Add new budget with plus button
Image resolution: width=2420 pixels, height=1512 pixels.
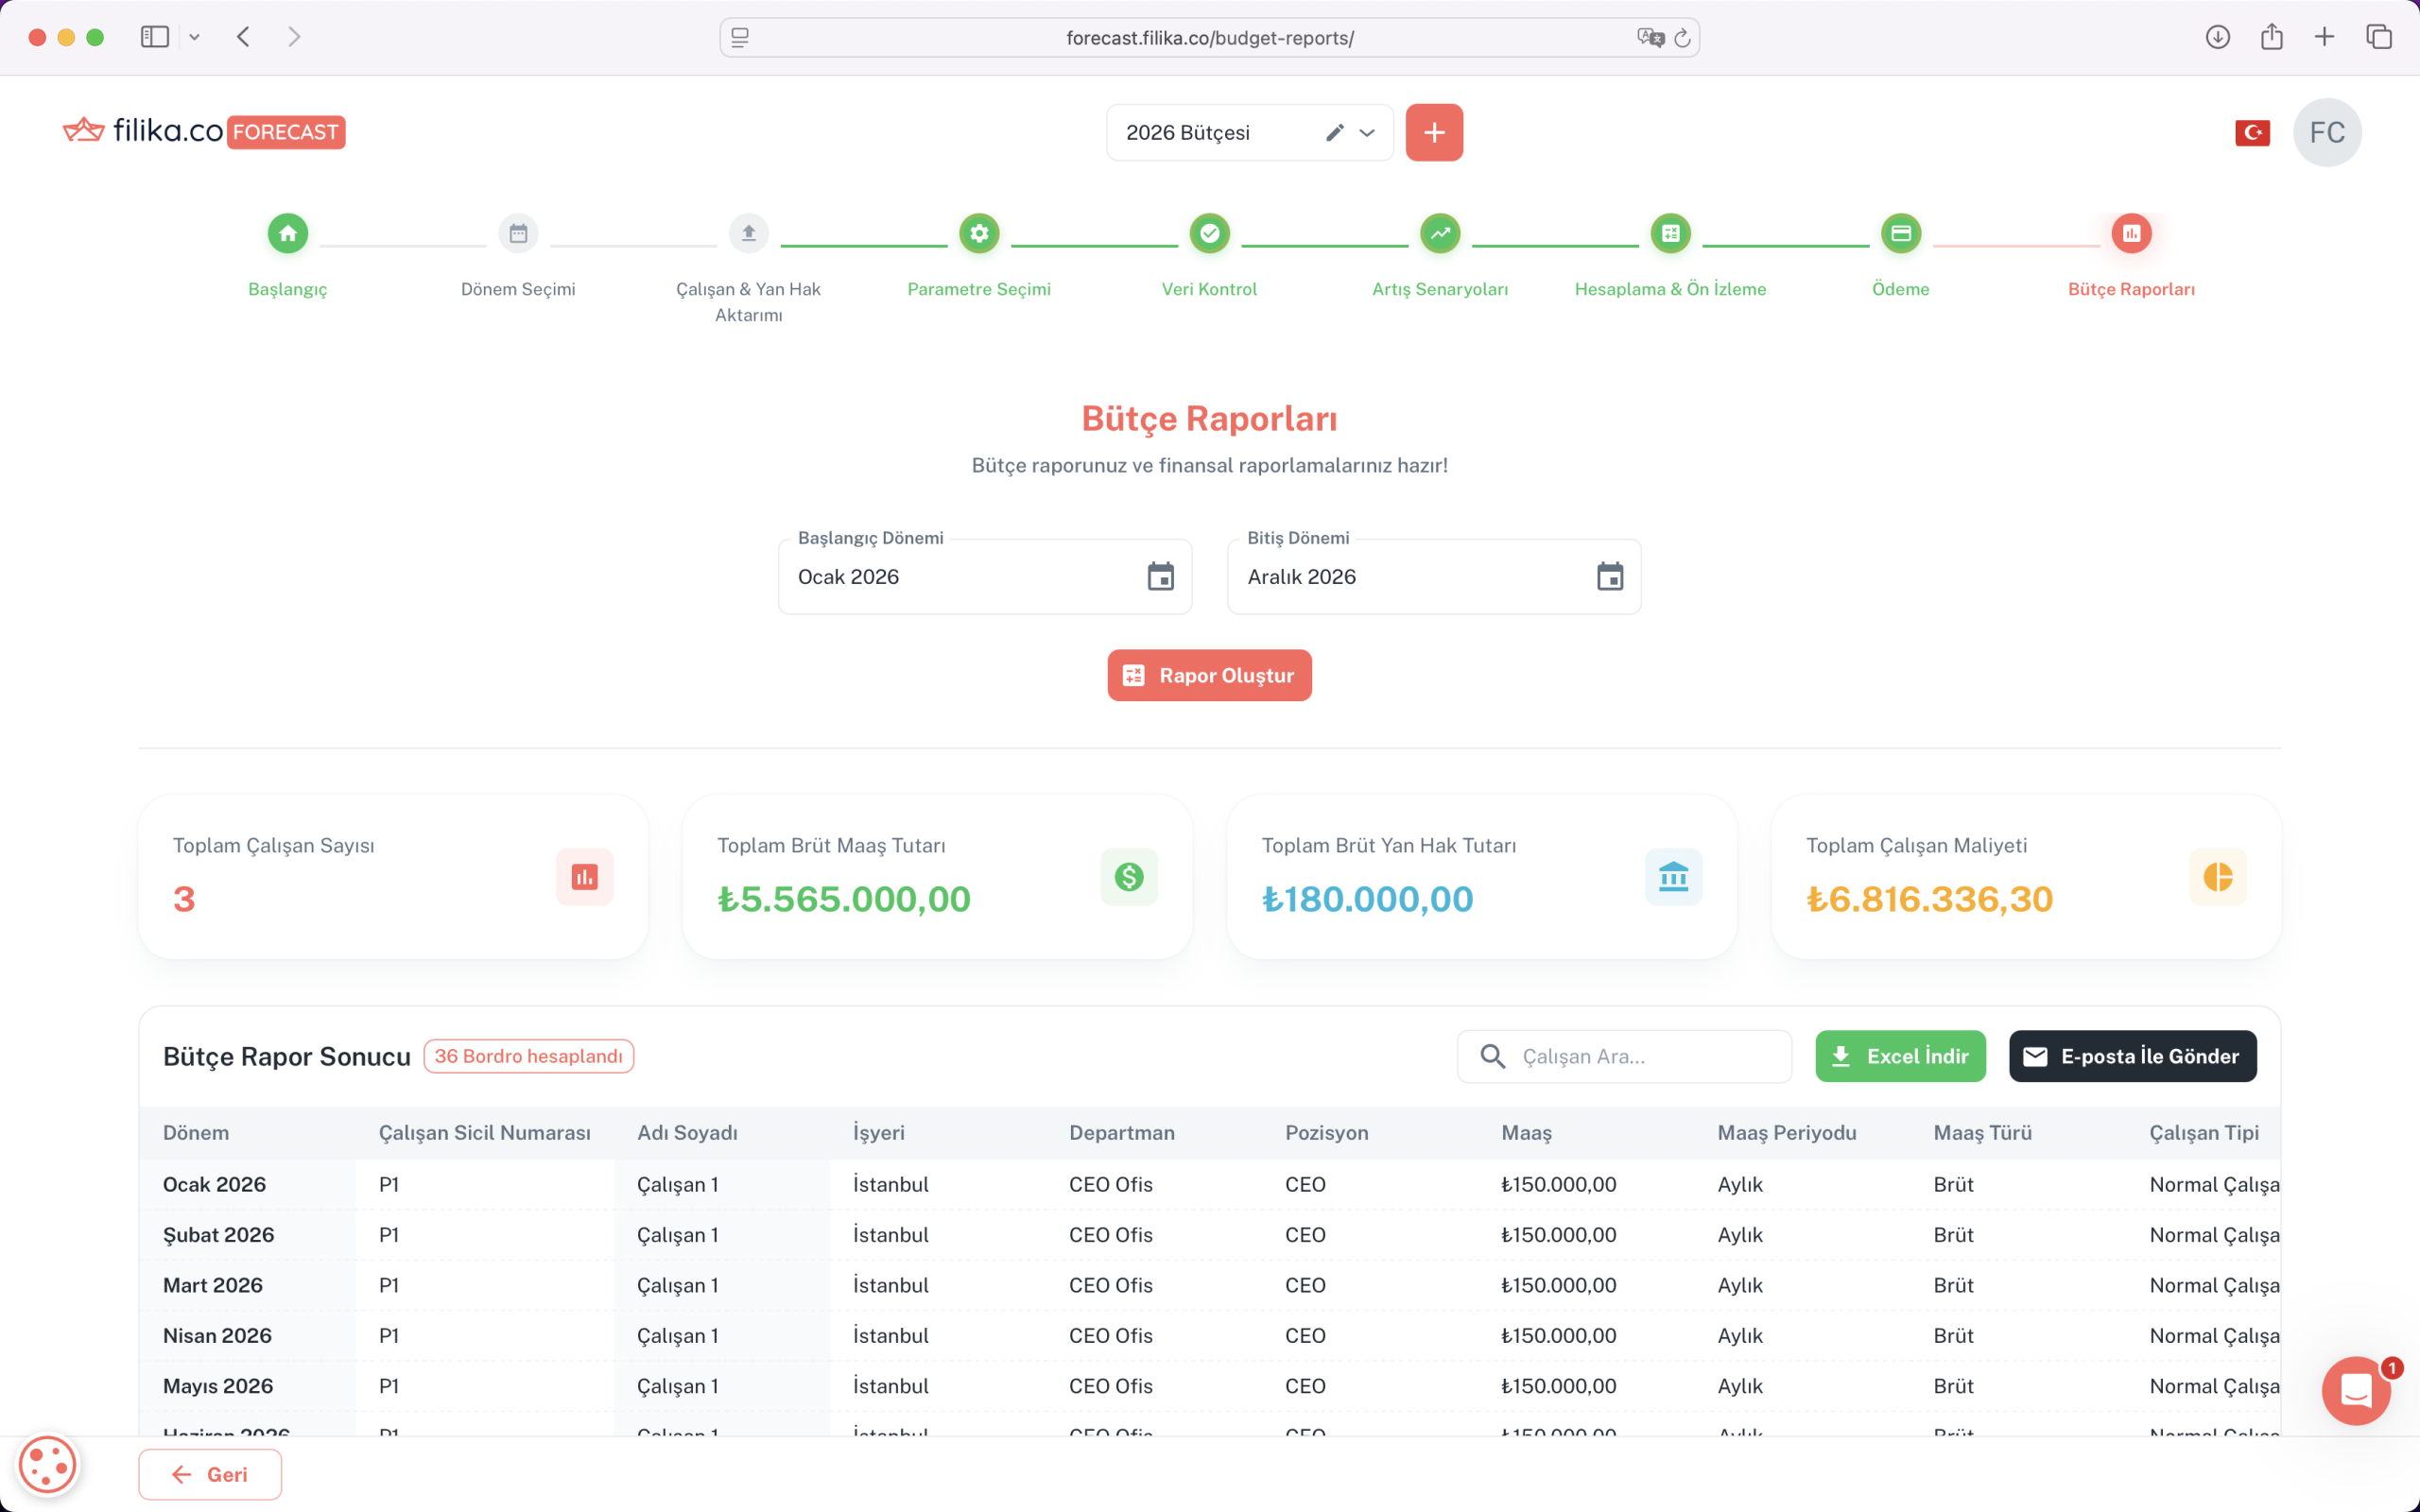(1434, 133)
